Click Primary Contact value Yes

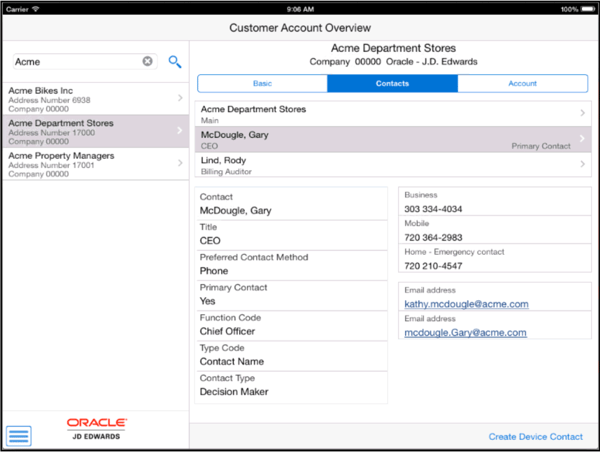(207, 301)
